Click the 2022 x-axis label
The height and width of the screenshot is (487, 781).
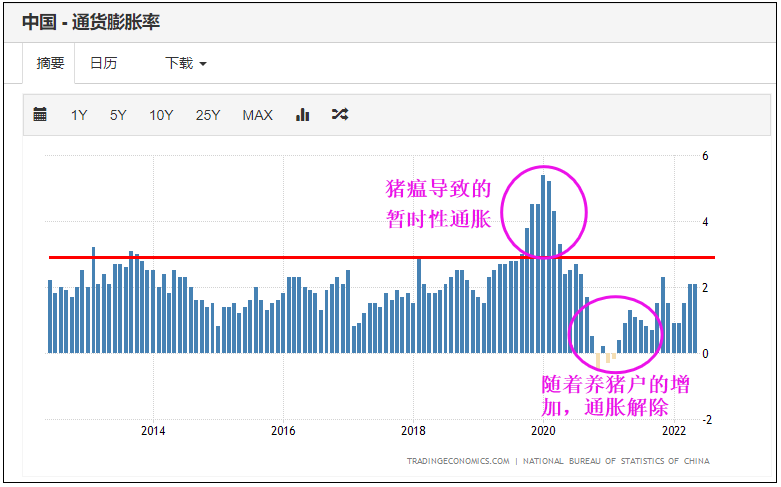coord(674,431)
